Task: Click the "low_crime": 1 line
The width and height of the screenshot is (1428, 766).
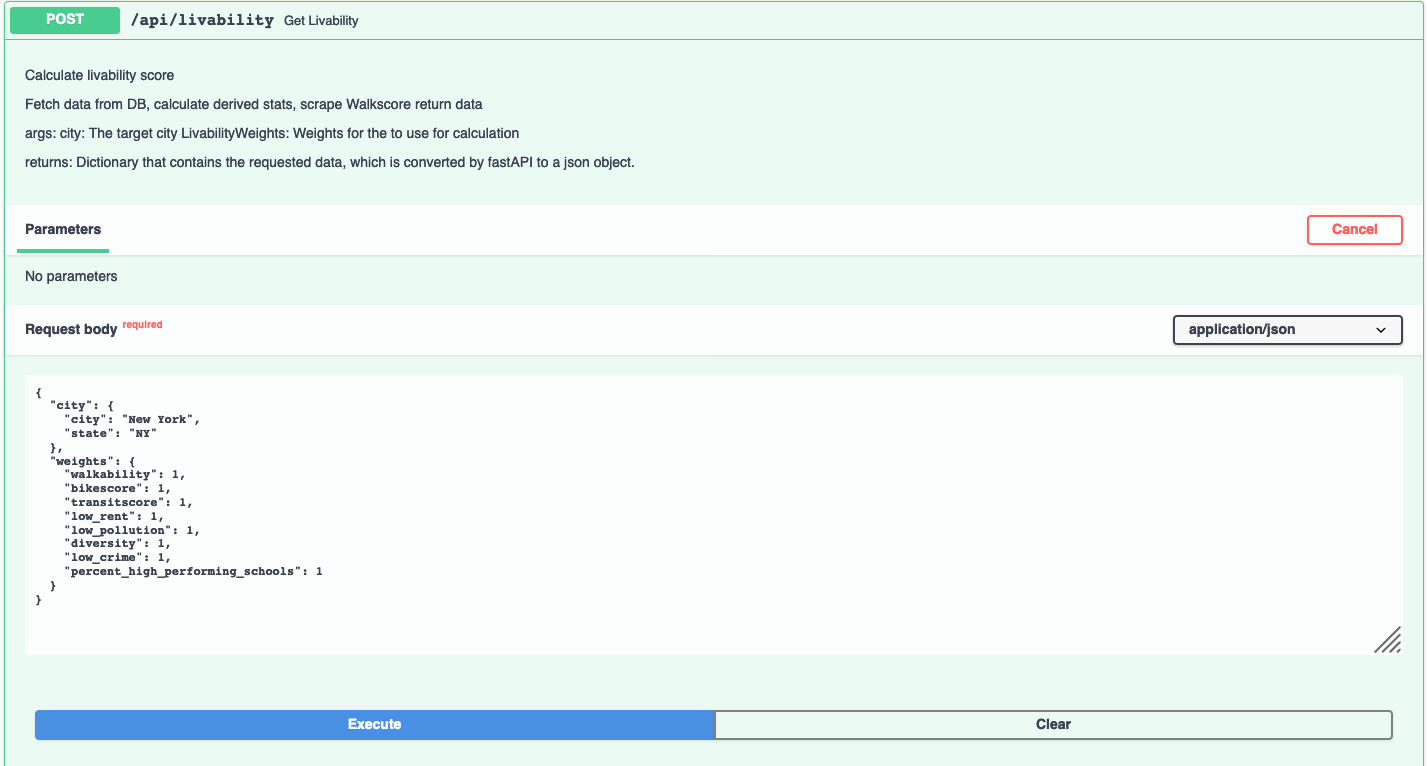Action: pos(118,557)
